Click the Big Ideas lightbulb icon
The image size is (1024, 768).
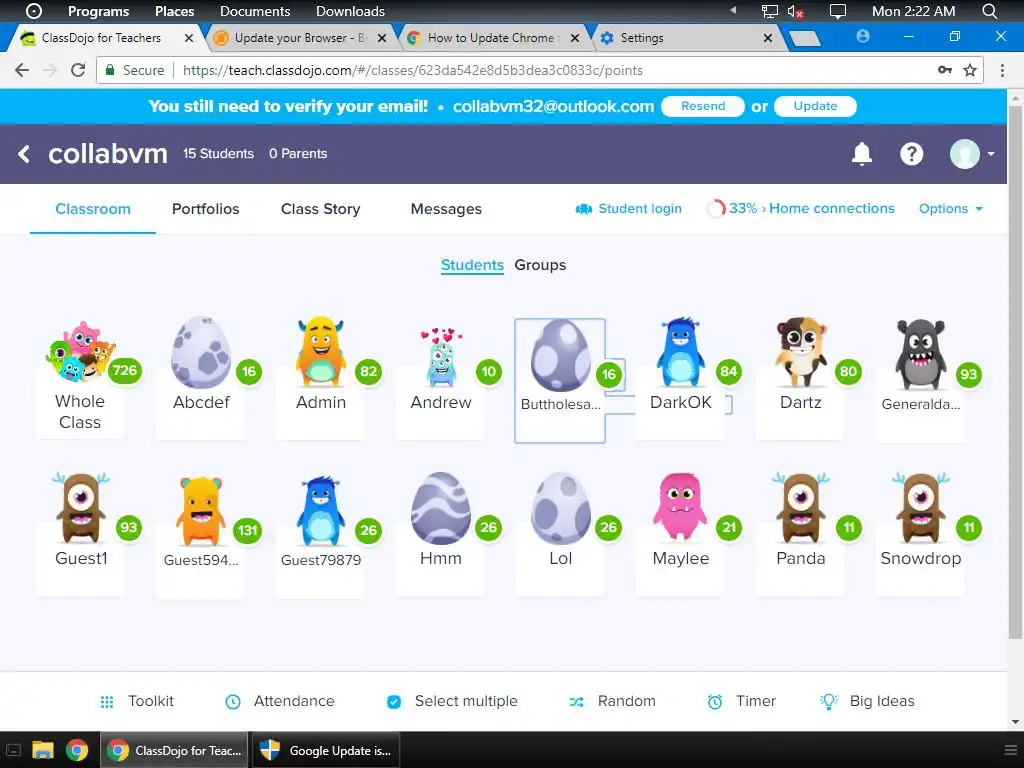click(829, 701)
